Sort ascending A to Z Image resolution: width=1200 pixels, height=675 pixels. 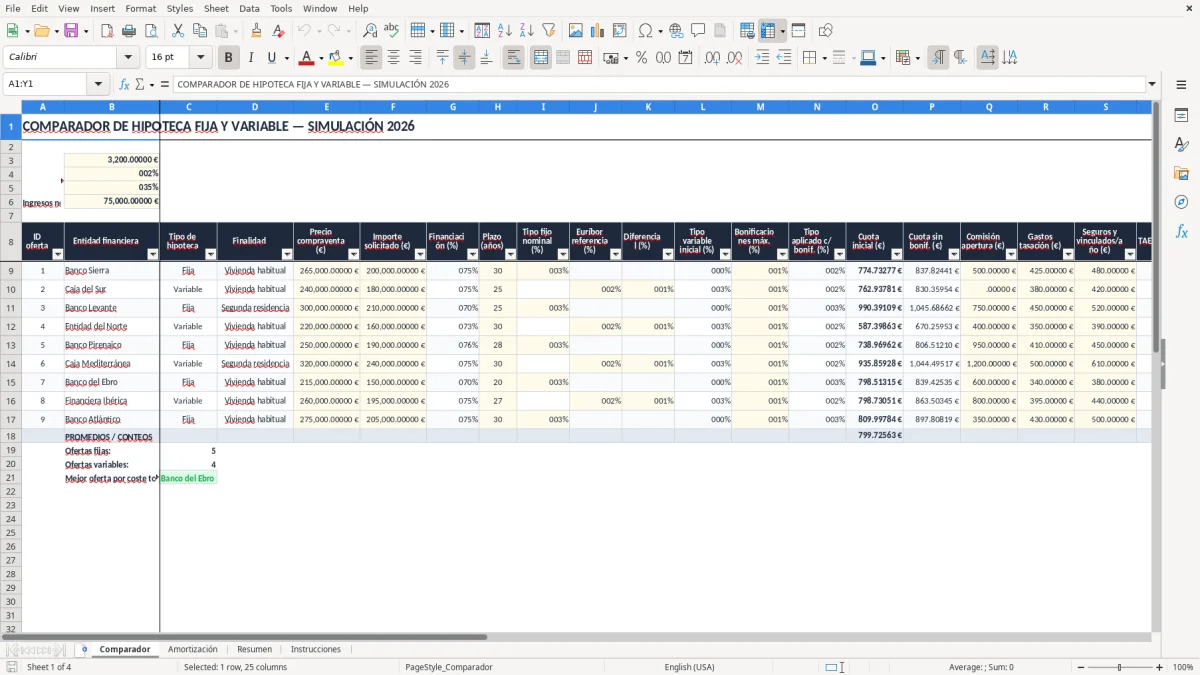click(505, 31)
